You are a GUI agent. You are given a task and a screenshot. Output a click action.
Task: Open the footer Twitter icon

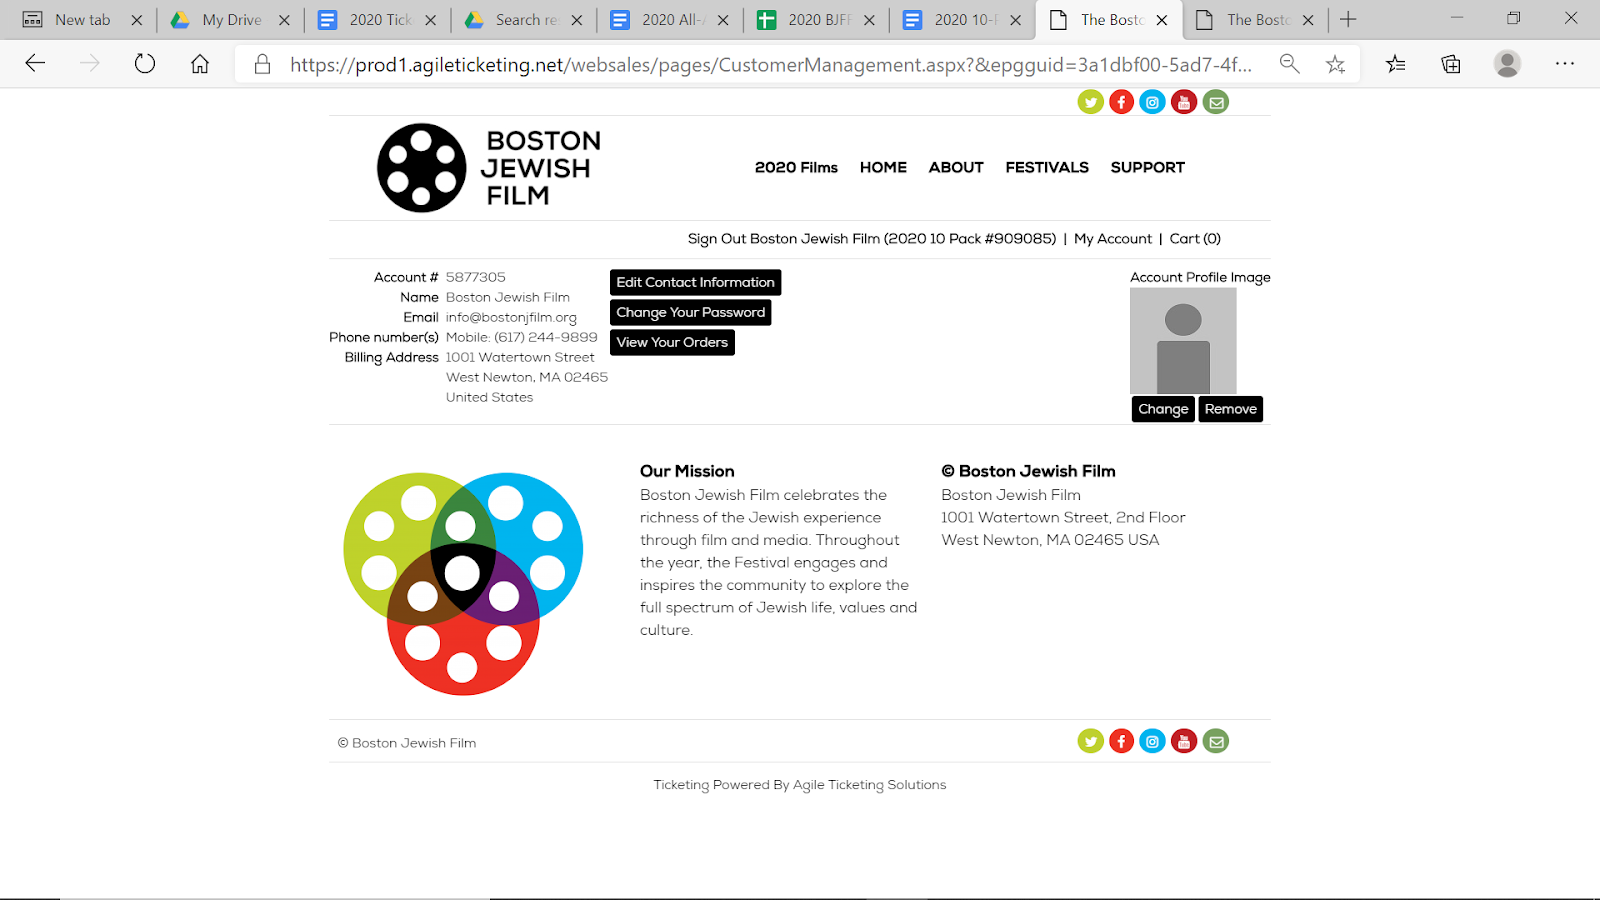coord(1090,741)
